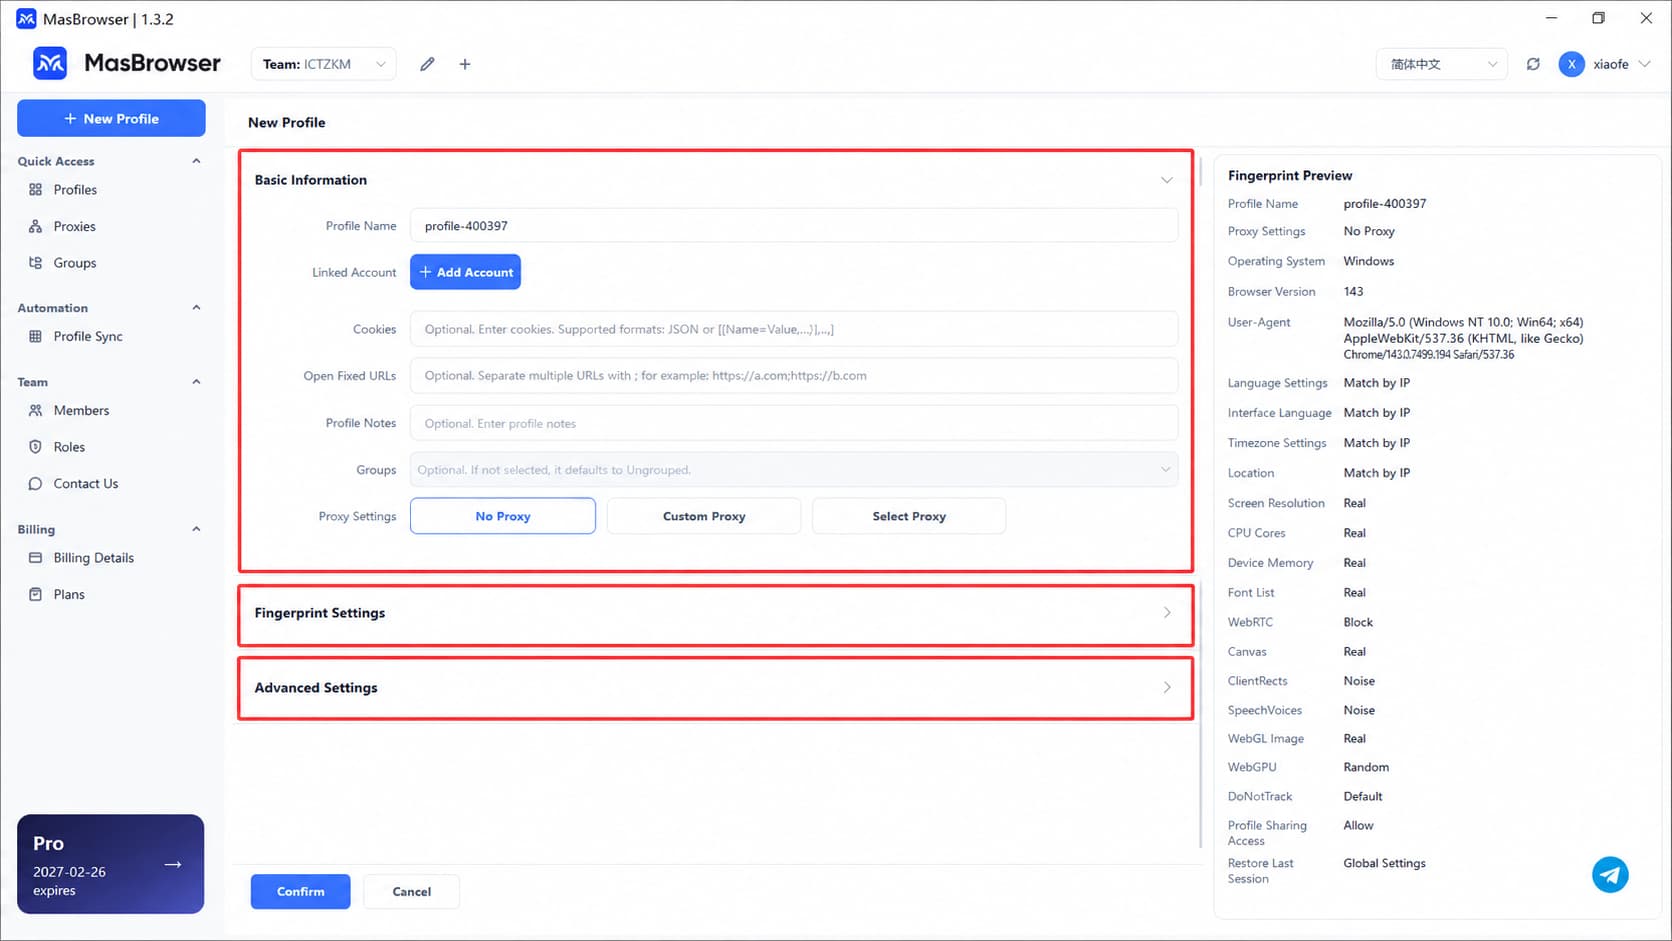This screenshot has width=1672, height=941.
Task: Click the MasBrowser logo icon
Action: click(50, 63)
